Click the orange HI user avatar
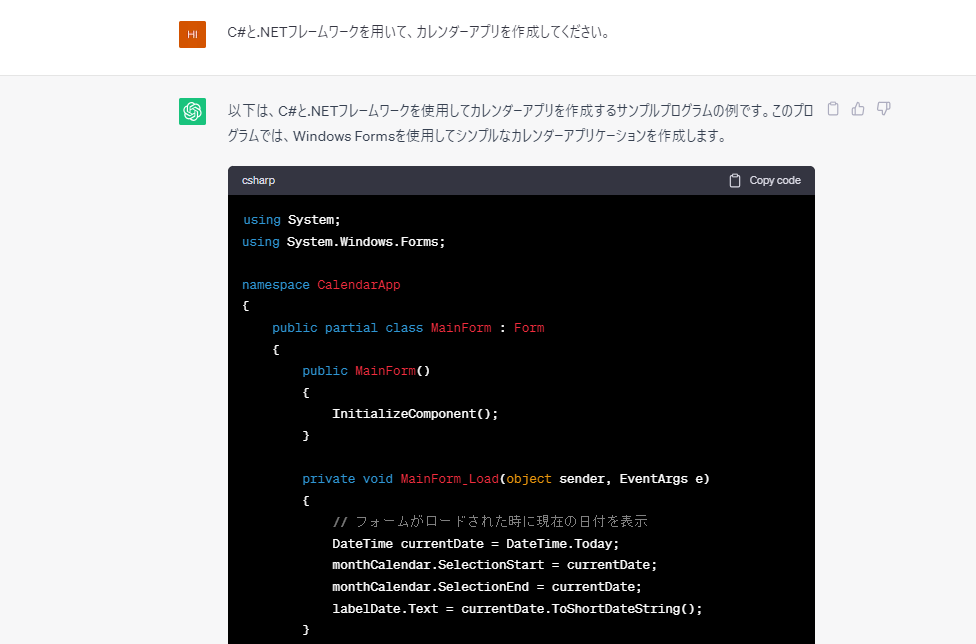Screen dimensions: 976x644 click(192, 34)
